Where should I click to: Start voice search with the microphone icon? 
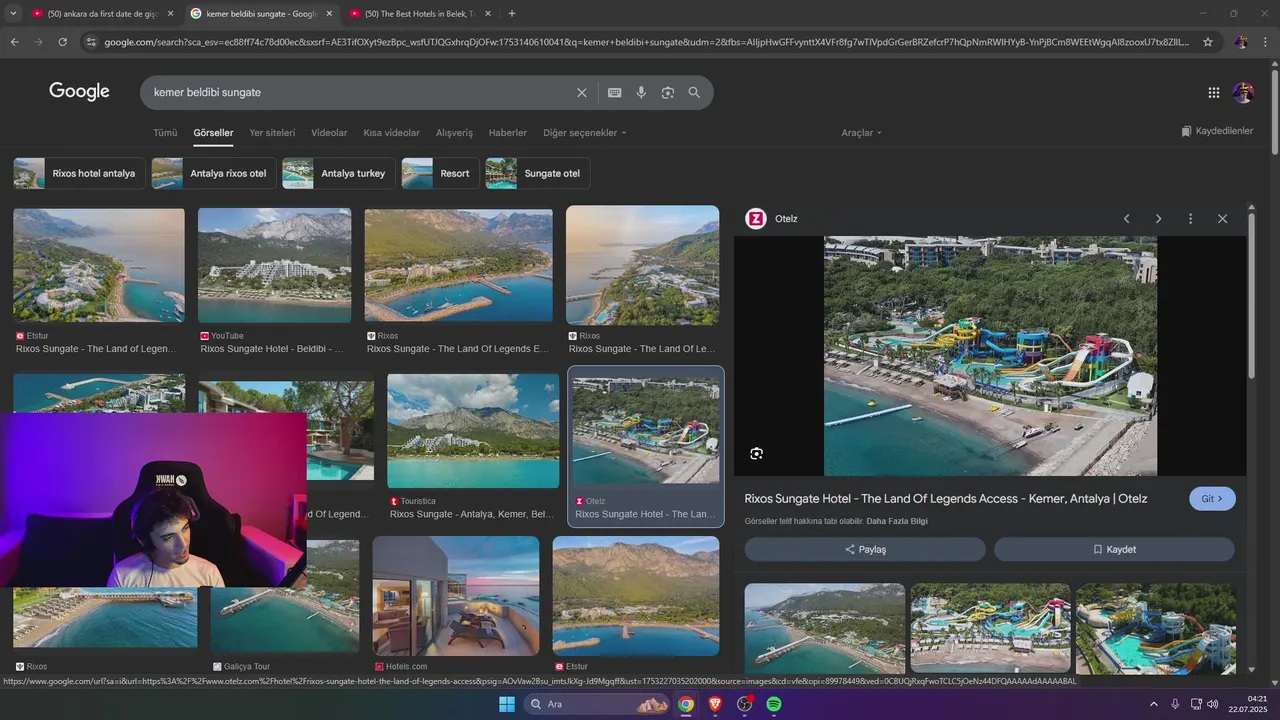[641, 92]
